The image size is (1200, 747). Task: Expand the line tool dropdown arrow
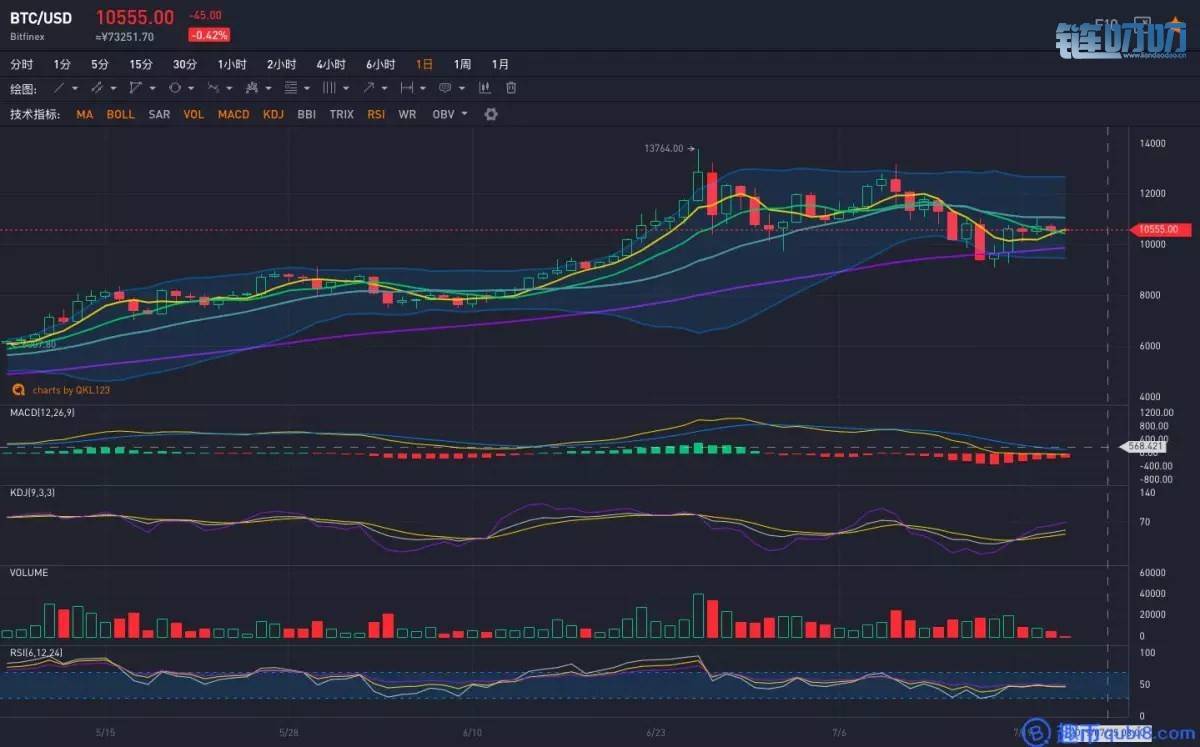click(x=75, y=88)
